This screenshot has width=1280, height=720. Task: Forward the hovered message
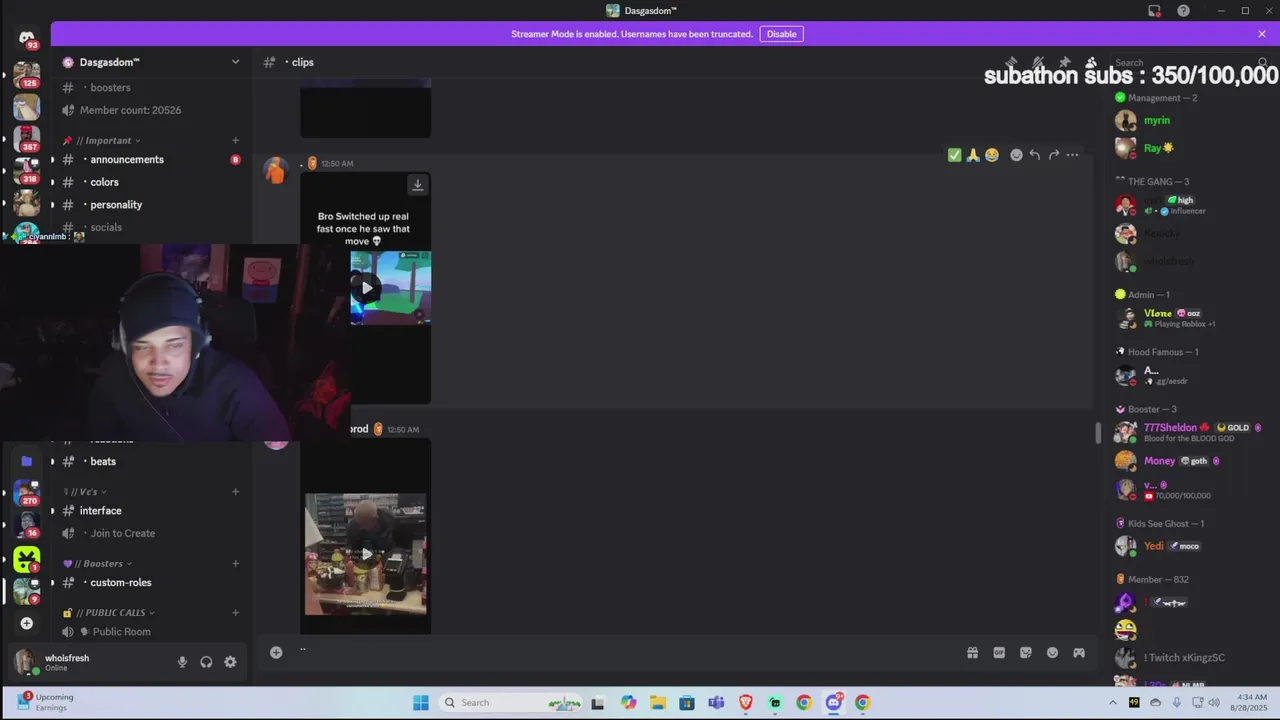pyautogui.click(x=1054, y=155)
